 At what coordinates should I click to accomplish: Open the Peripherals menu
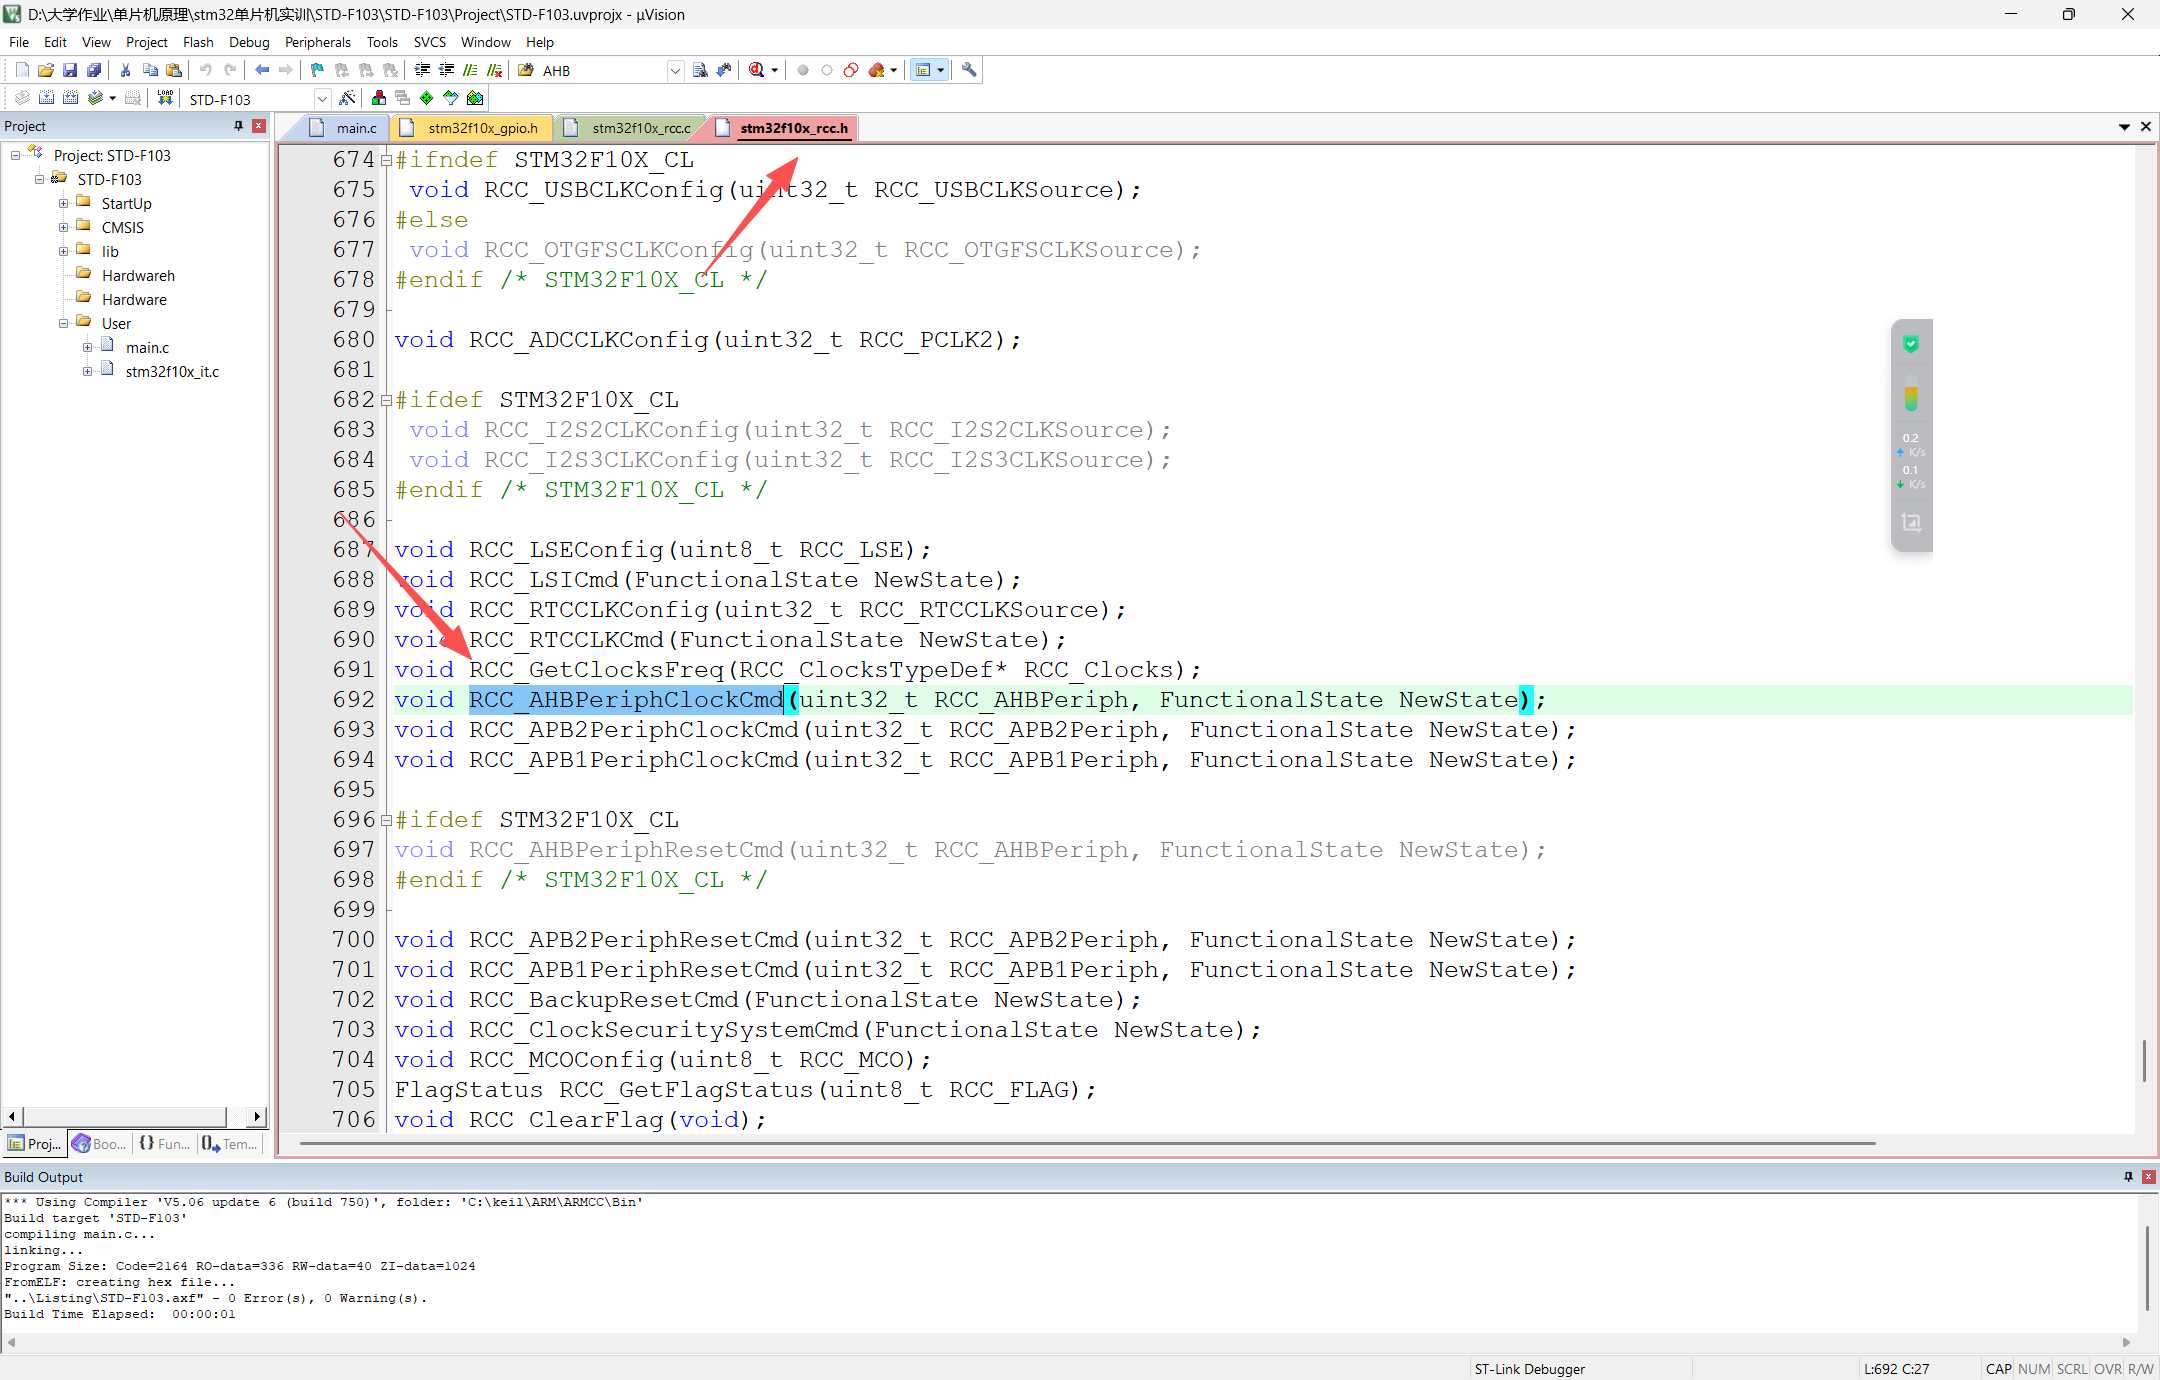pyautogui.click(x=317, y=42)
